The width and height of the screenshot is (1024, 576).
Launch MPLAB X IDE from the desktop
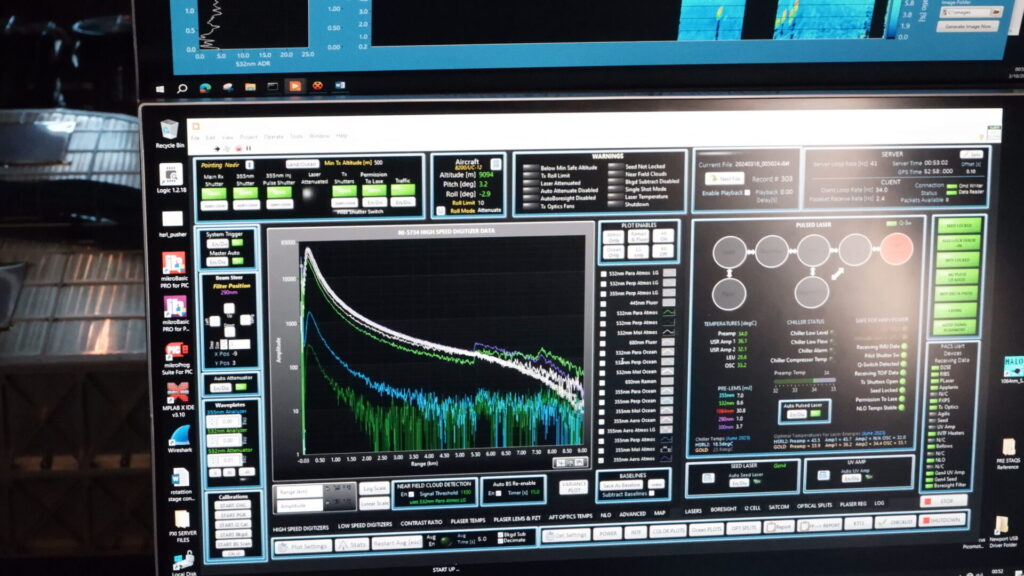[179, 391]
